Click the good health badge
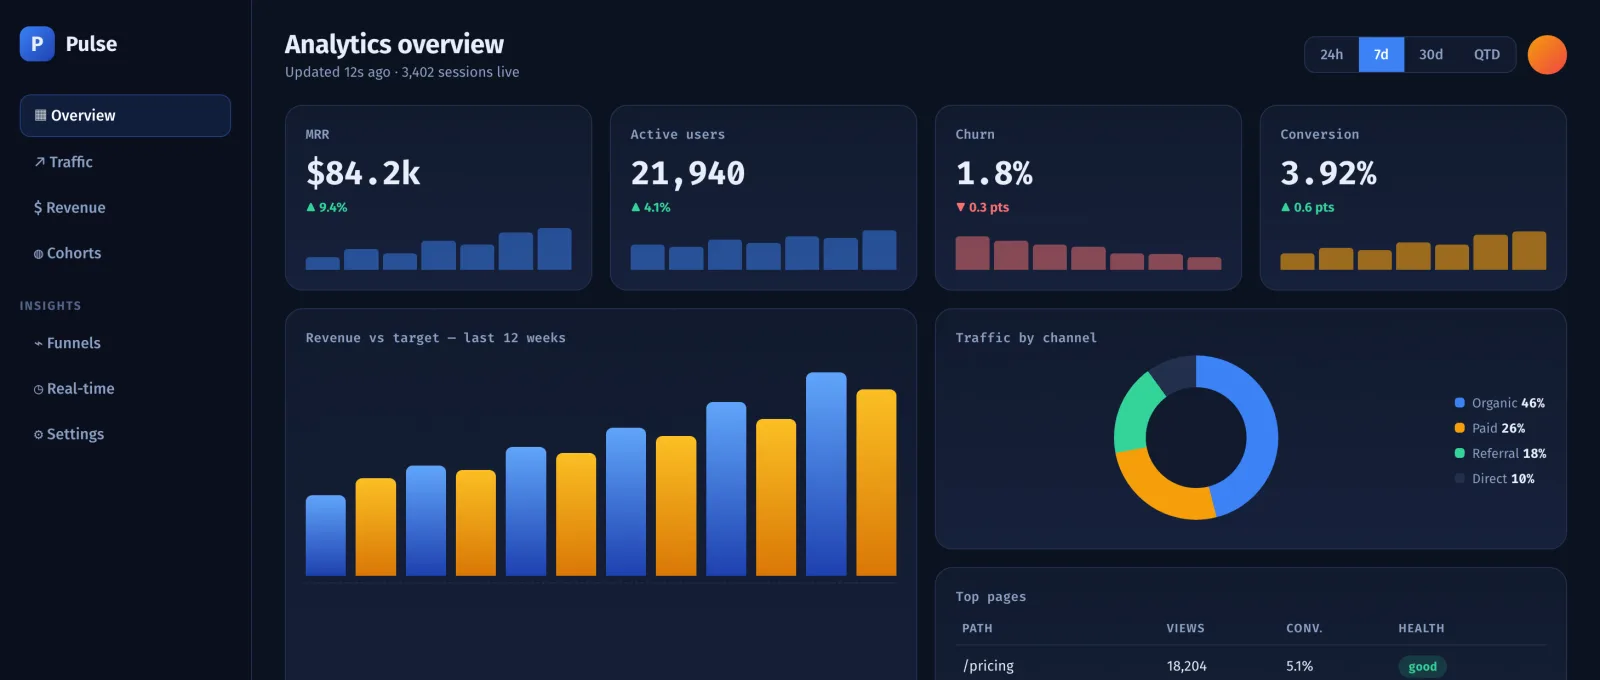 tap(1422, 667)
